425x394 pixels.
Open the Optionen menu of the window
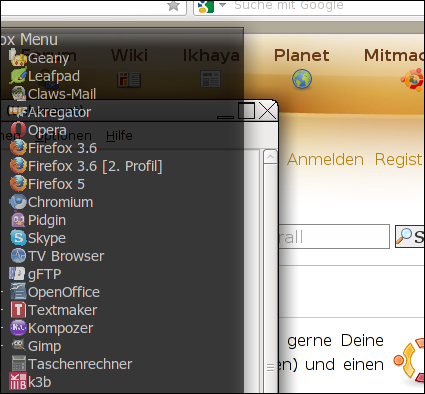[x=63, y=136]
